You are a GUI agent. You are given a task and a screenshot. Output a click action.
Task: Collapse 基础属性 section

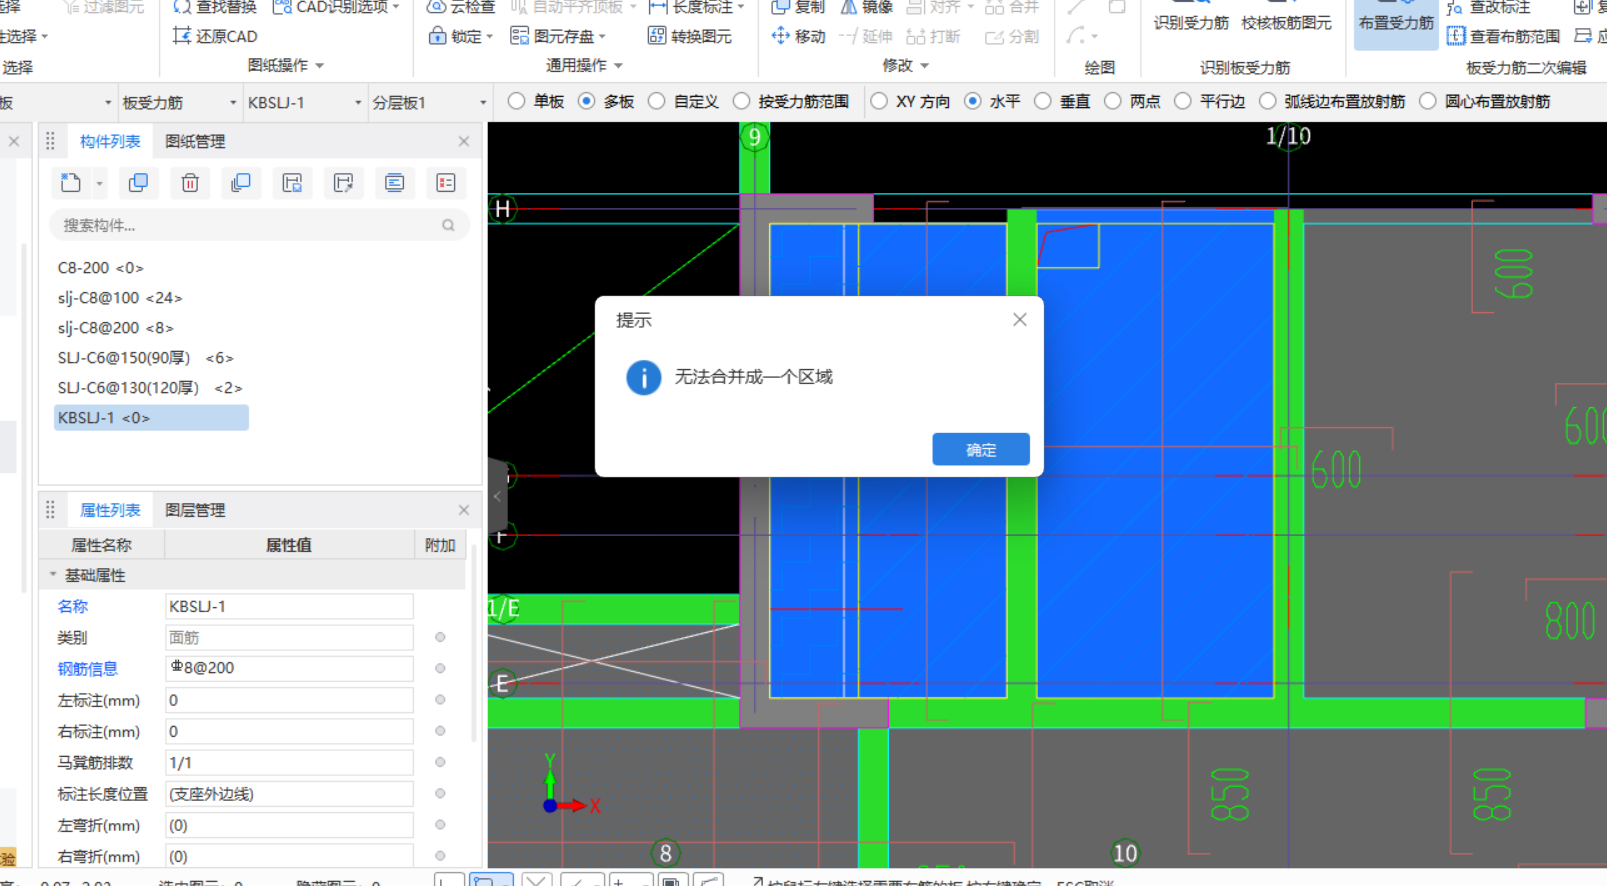tap(53, 575)
